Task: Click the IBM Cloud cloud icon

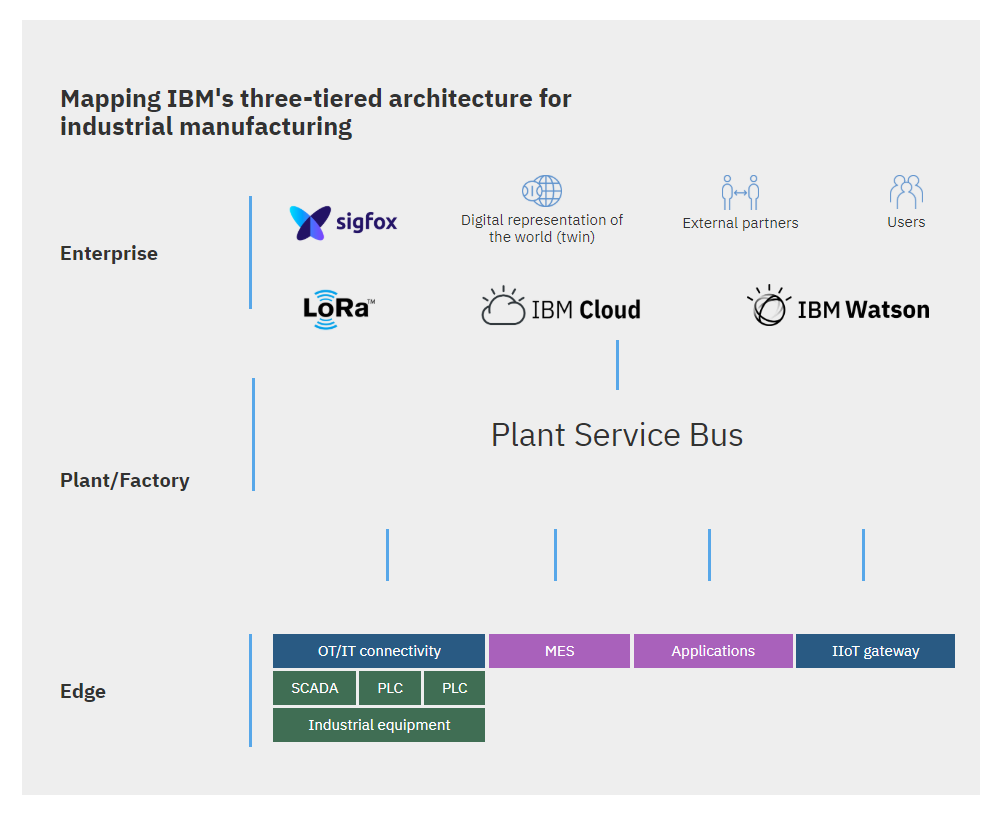Action: pos(503,305)
